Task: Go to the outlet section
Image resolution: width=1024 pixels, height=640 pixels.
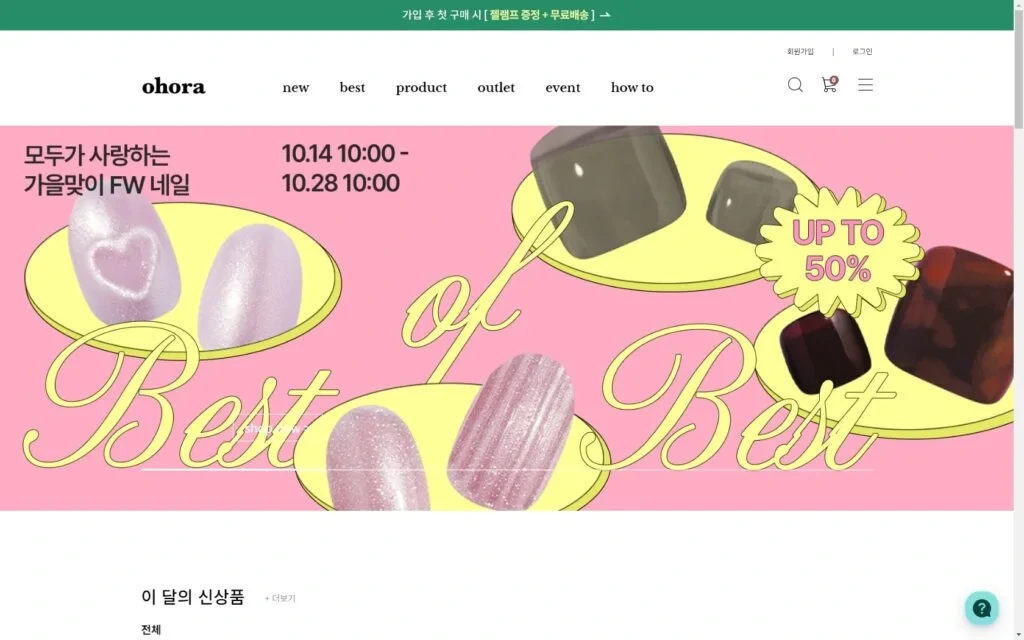Action: (x=496, y=88)
